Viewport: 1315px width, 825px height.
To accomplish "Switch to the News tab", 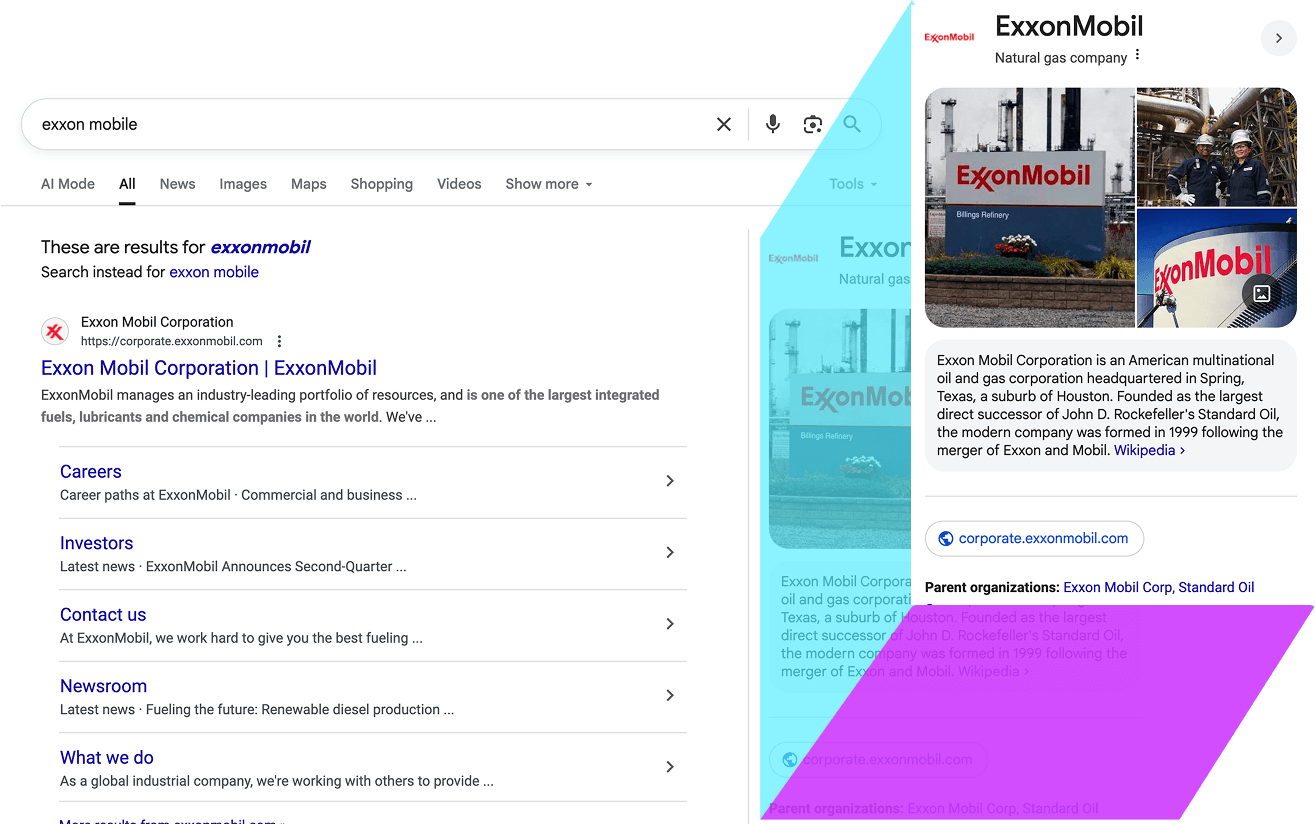I will tap(178, 184).
